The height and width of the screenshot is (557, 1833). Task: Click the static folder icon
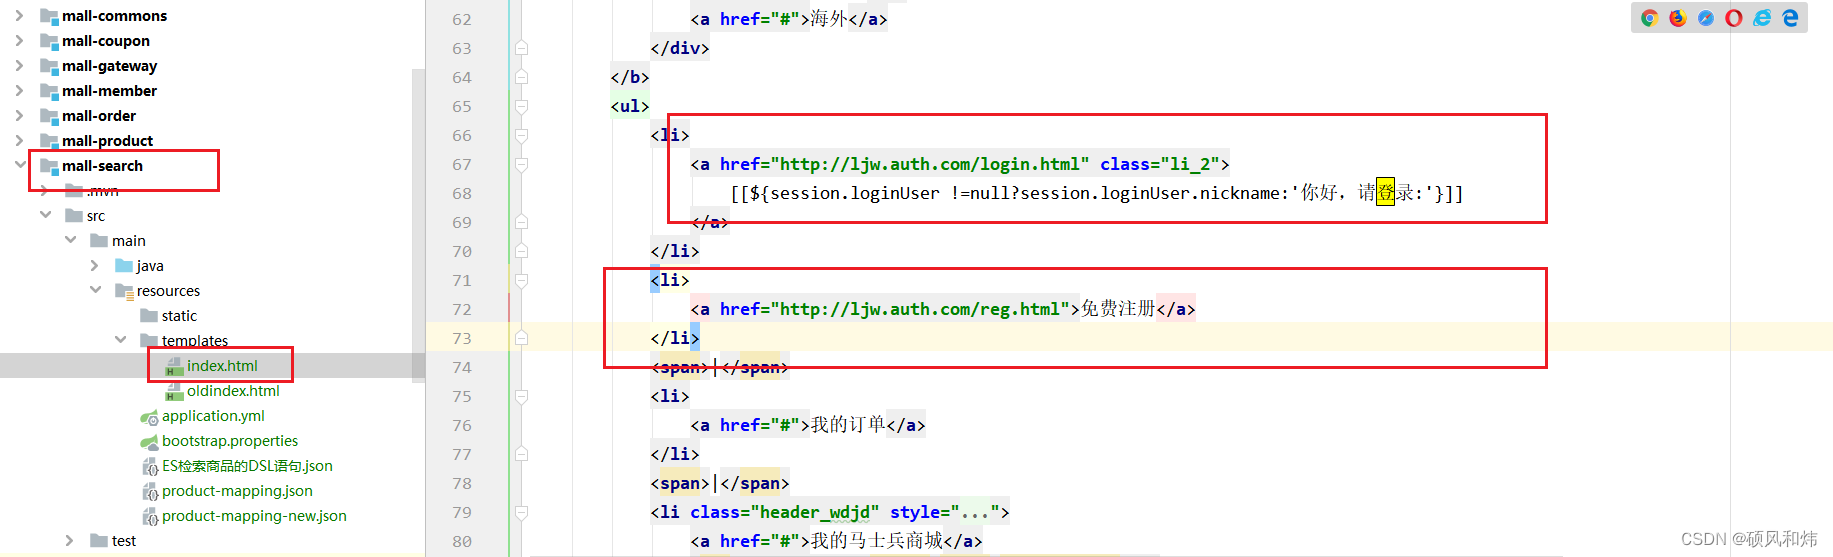(149, 316)
